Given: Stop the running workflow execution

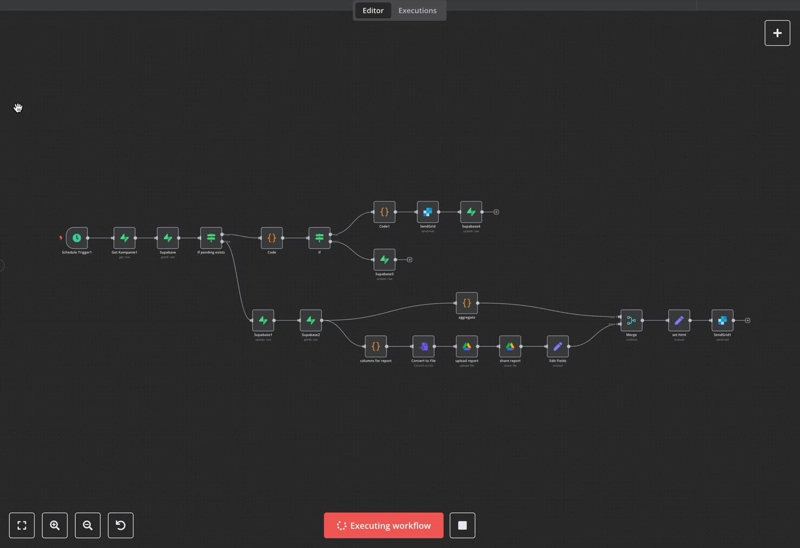Looking at the screenshot, I should (462, 525).
